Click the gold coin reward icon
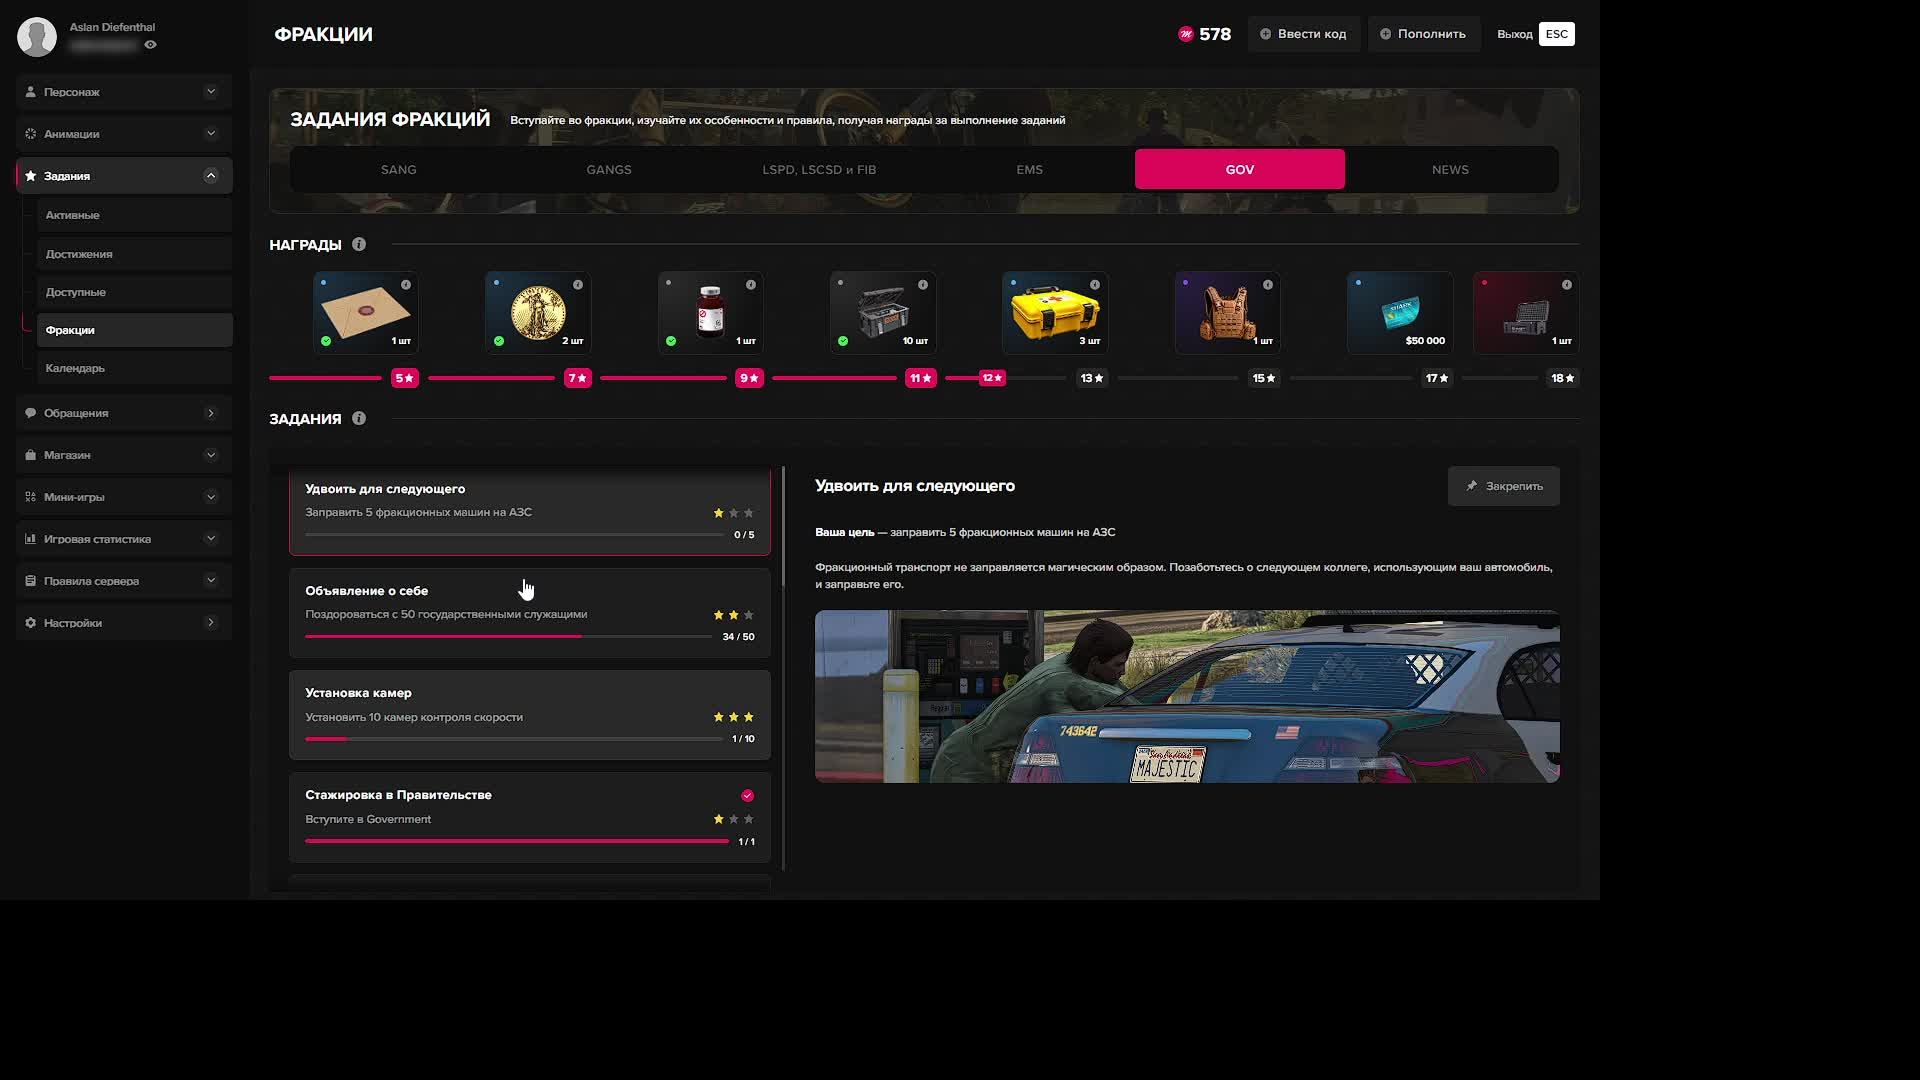Image resolution: width=1920 pixels, height=1080 pixels. click(x=538, y=312)
